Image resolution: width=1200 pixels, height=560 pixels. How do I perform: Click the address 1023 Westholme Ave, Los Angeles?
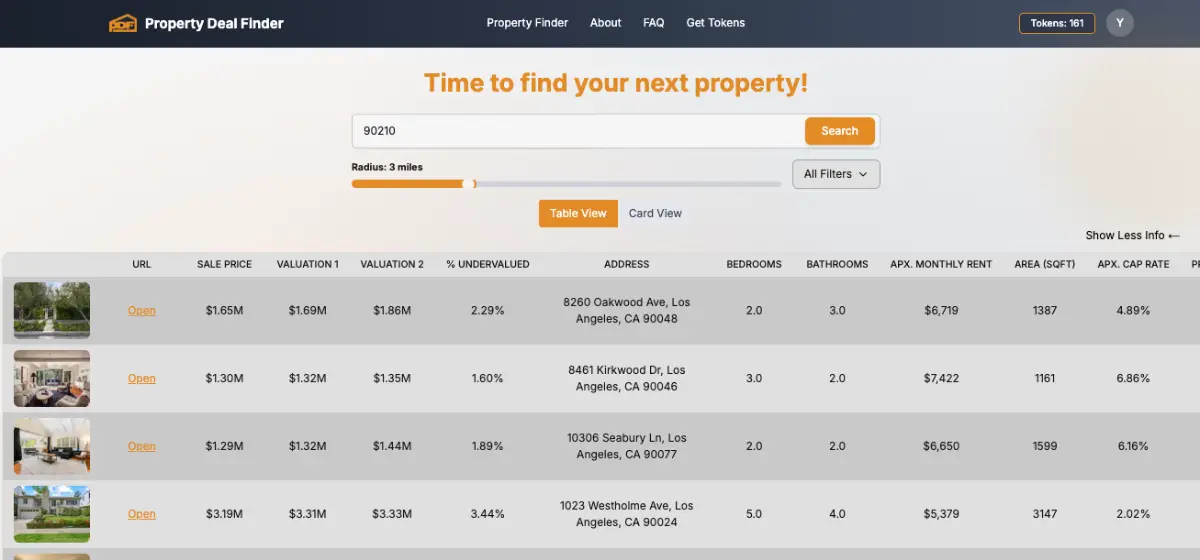627,514
